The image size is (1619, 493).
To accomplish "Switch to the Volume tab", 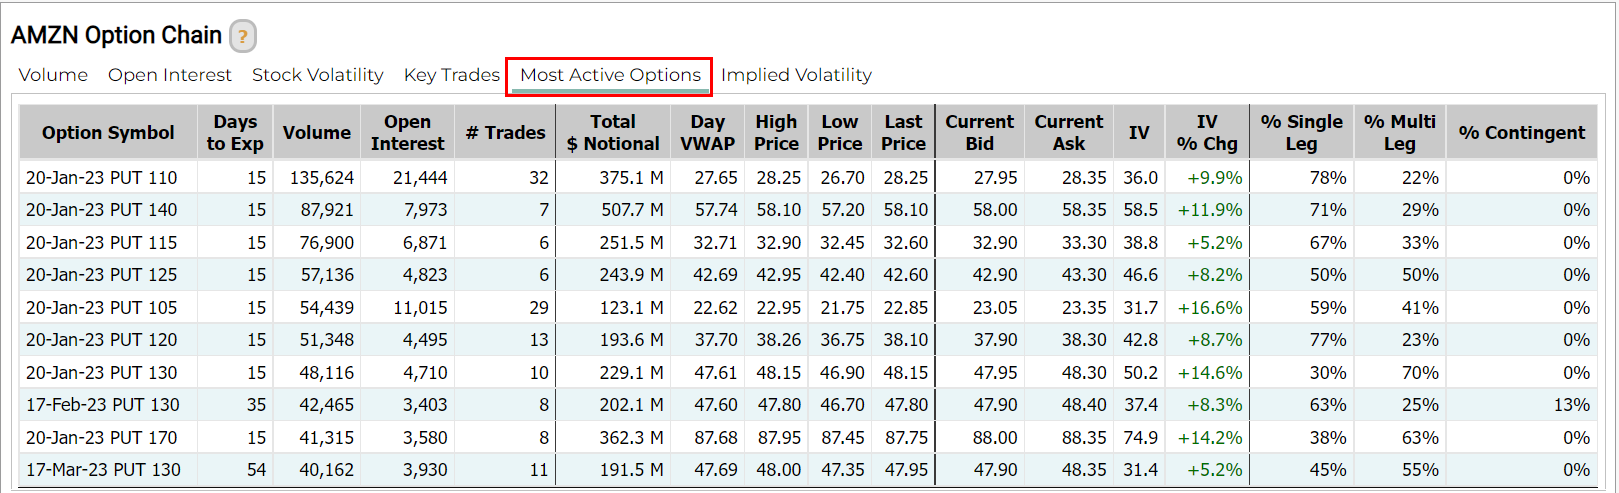I will [53, 75].
